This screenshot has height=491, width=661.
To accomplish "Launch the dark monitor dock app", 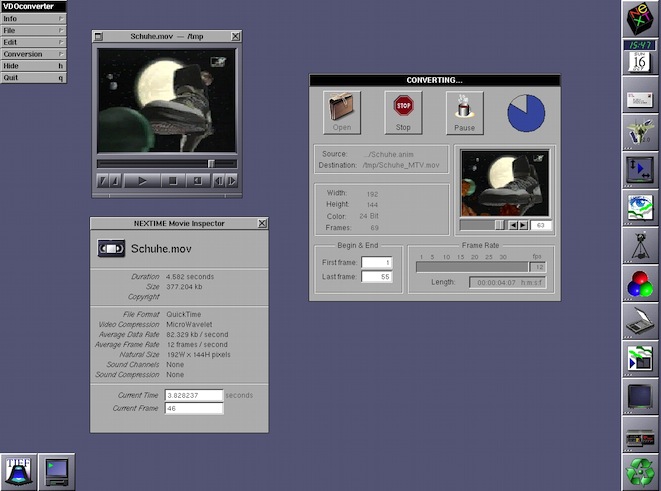I will pyautogui.click(x=640, y=396).
